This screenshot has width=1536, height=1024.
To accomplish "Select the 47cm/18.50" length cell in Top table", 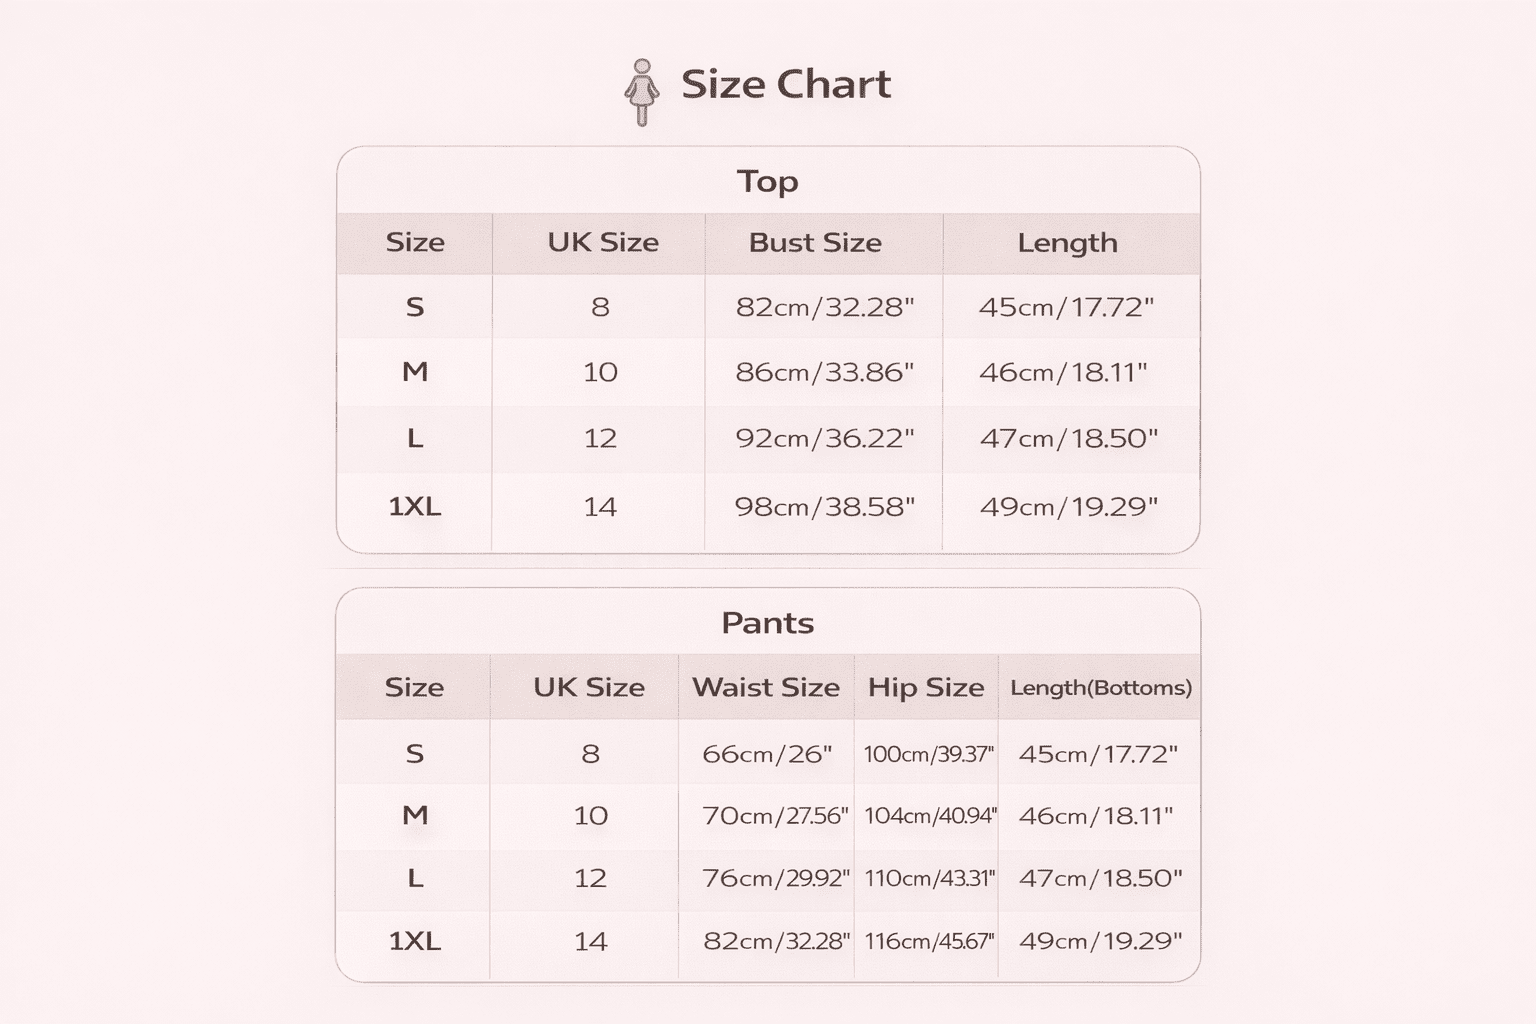I will [x=1068, y=438].
